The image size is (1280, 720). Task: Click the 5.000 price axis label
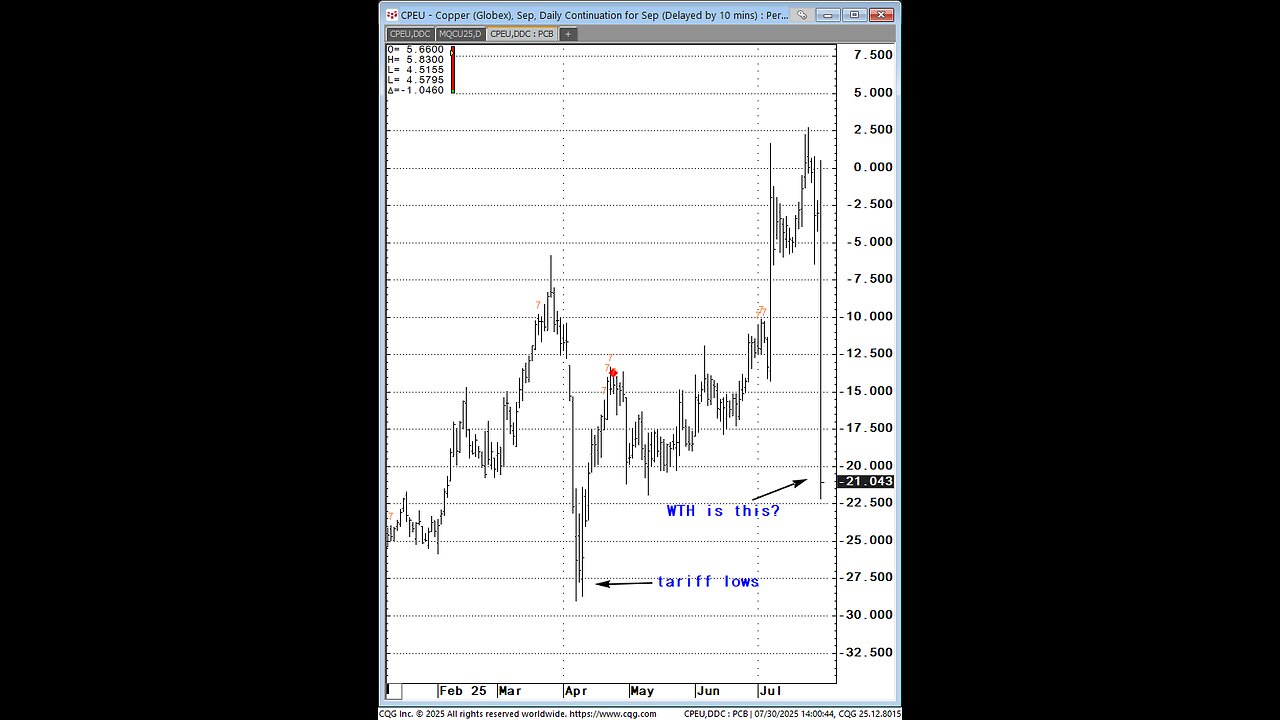pyautogui.click(x=873, y=92)
